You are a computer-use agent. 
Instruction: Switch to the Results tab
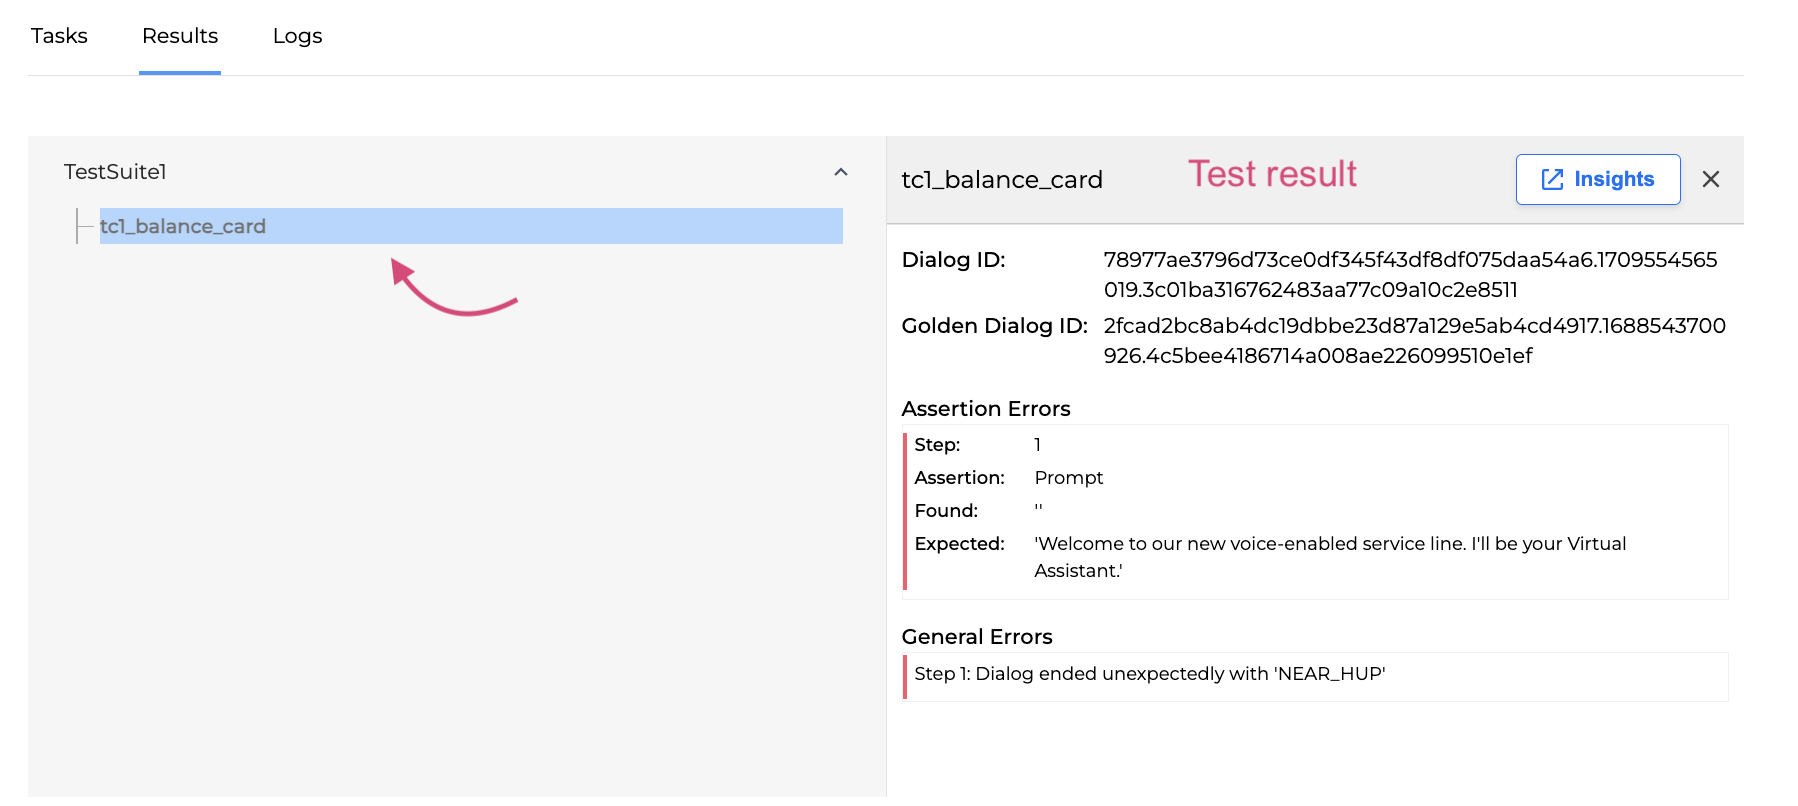point(180,36)
